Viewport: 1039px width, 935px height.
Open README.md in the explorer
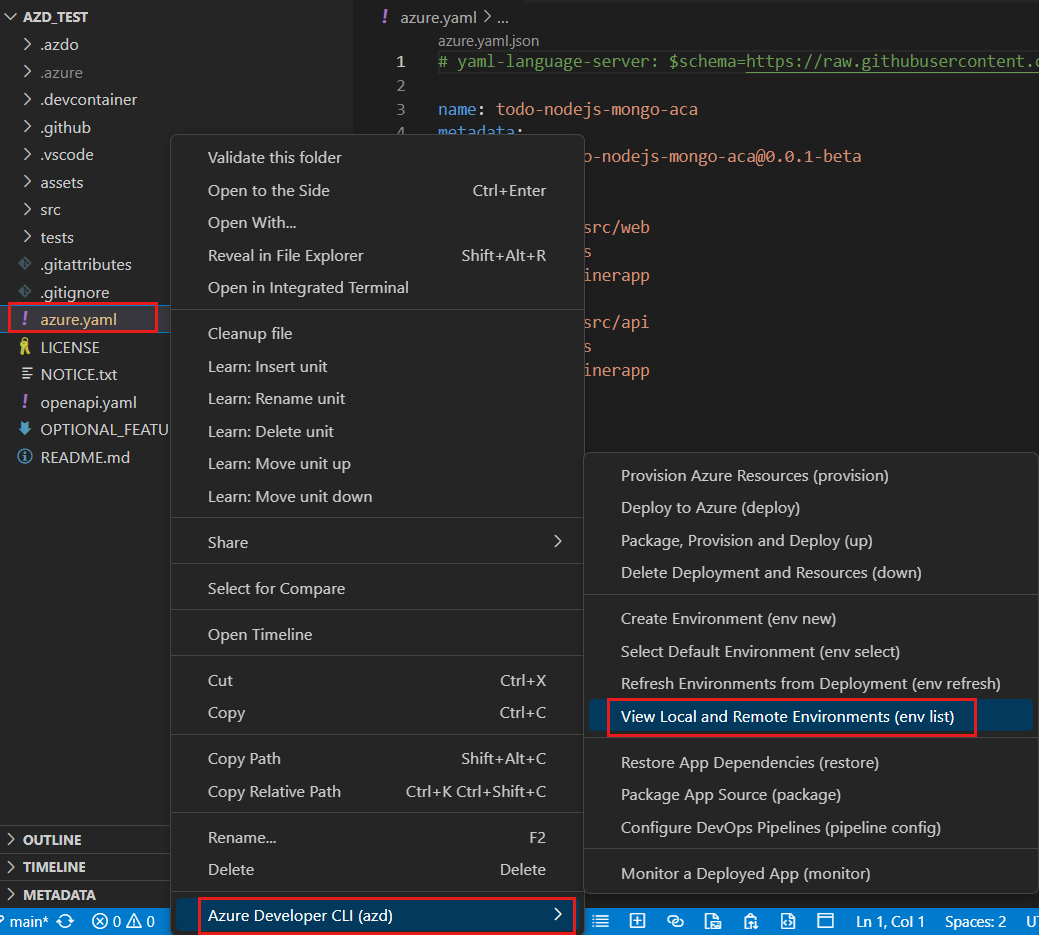[x=85, y=457]
